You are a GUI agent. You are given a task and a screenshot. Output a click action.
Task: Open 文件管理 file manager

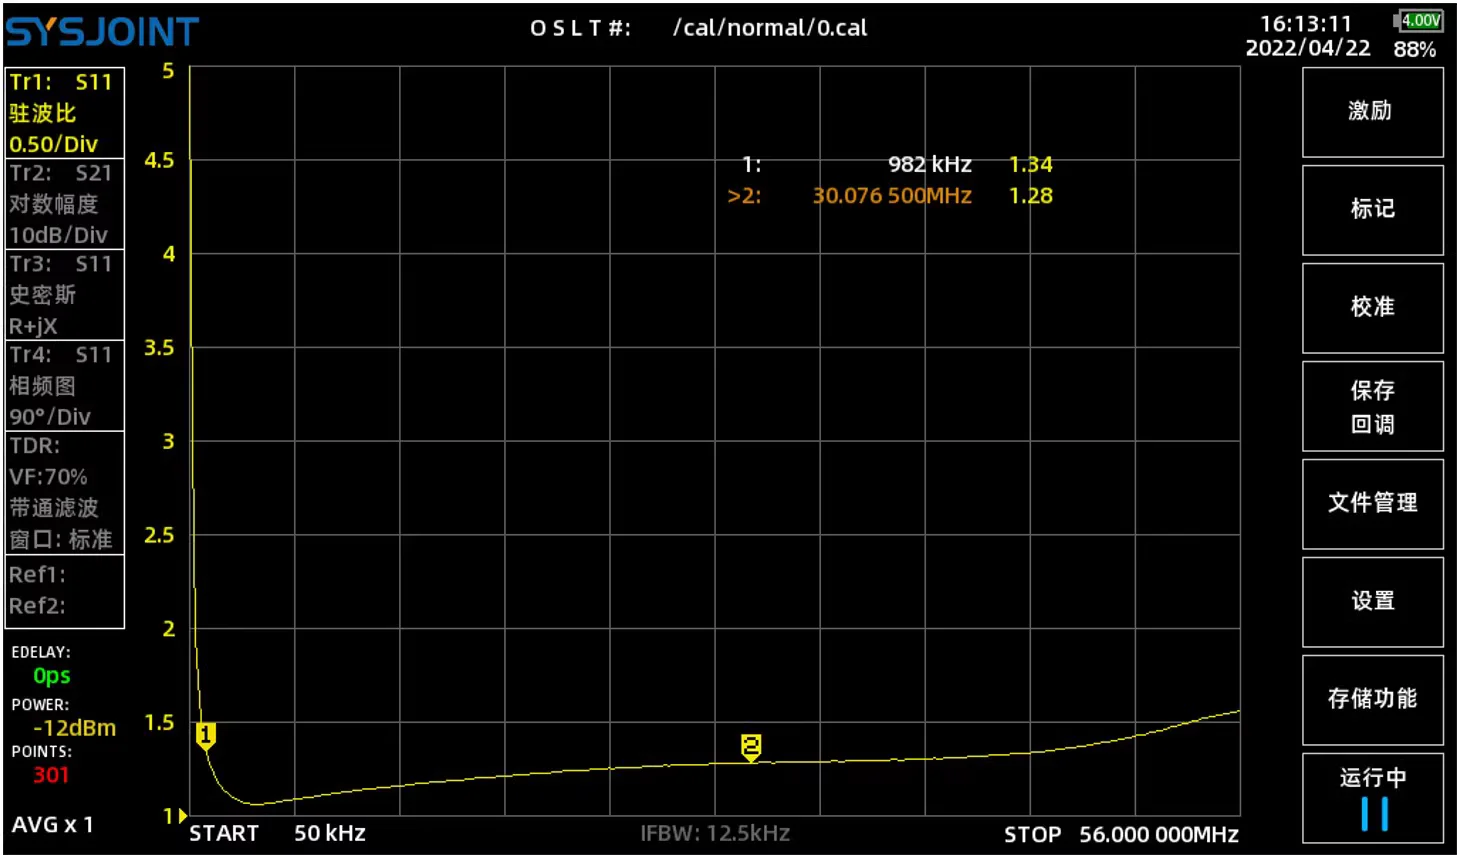tap(1372, 504)
